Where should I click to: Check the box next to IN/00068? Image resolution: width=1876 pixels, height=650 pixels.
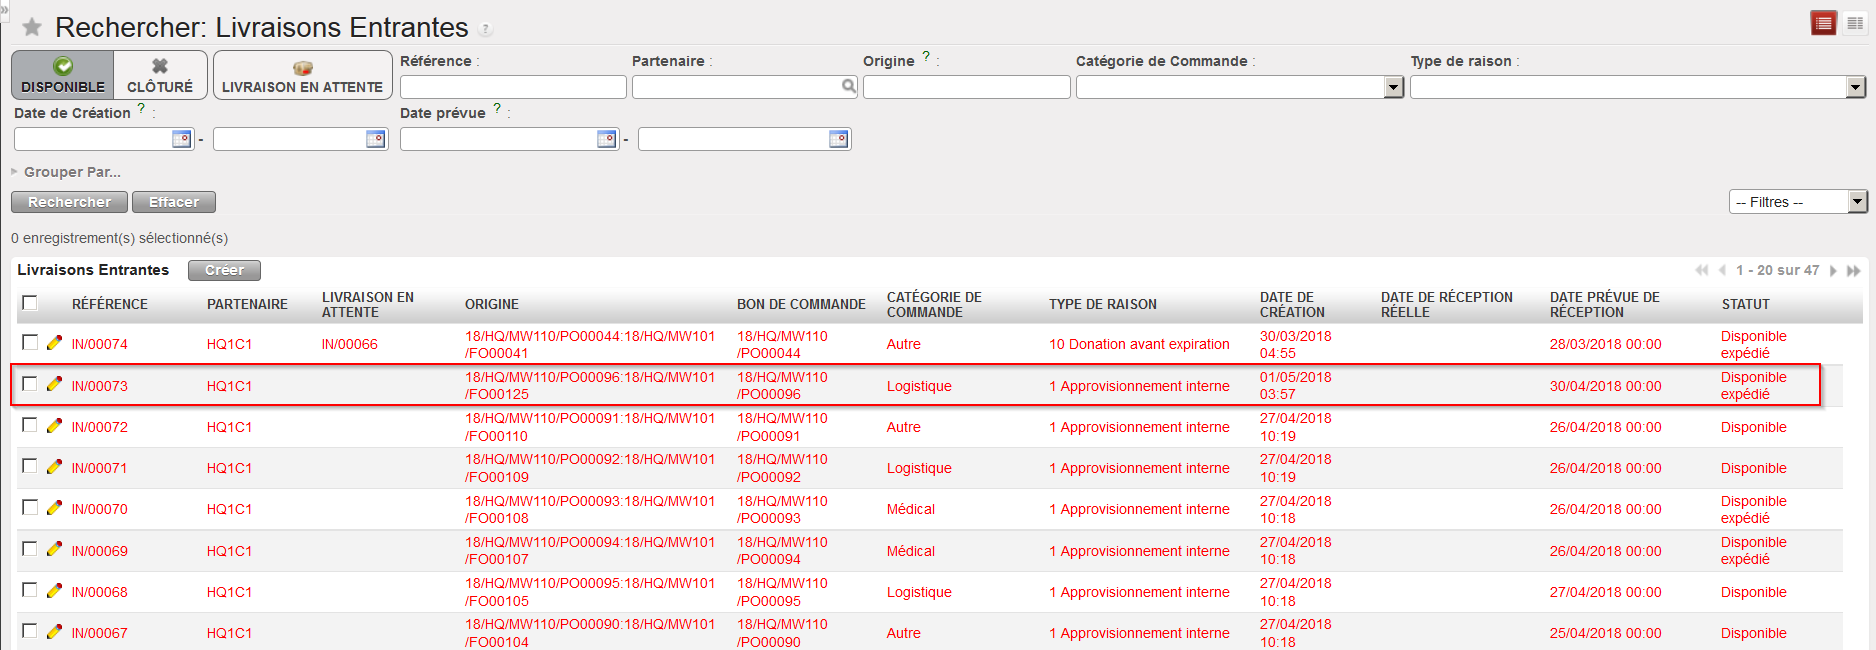pos(30,590)
